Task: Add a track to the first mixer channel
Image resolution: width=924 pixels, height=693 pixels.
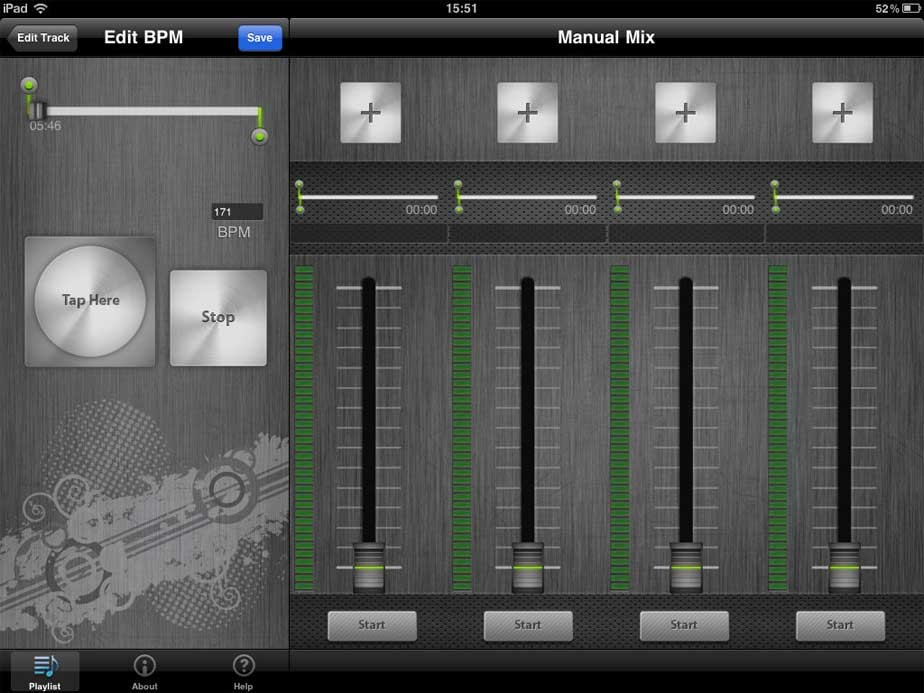Action: 371,112
